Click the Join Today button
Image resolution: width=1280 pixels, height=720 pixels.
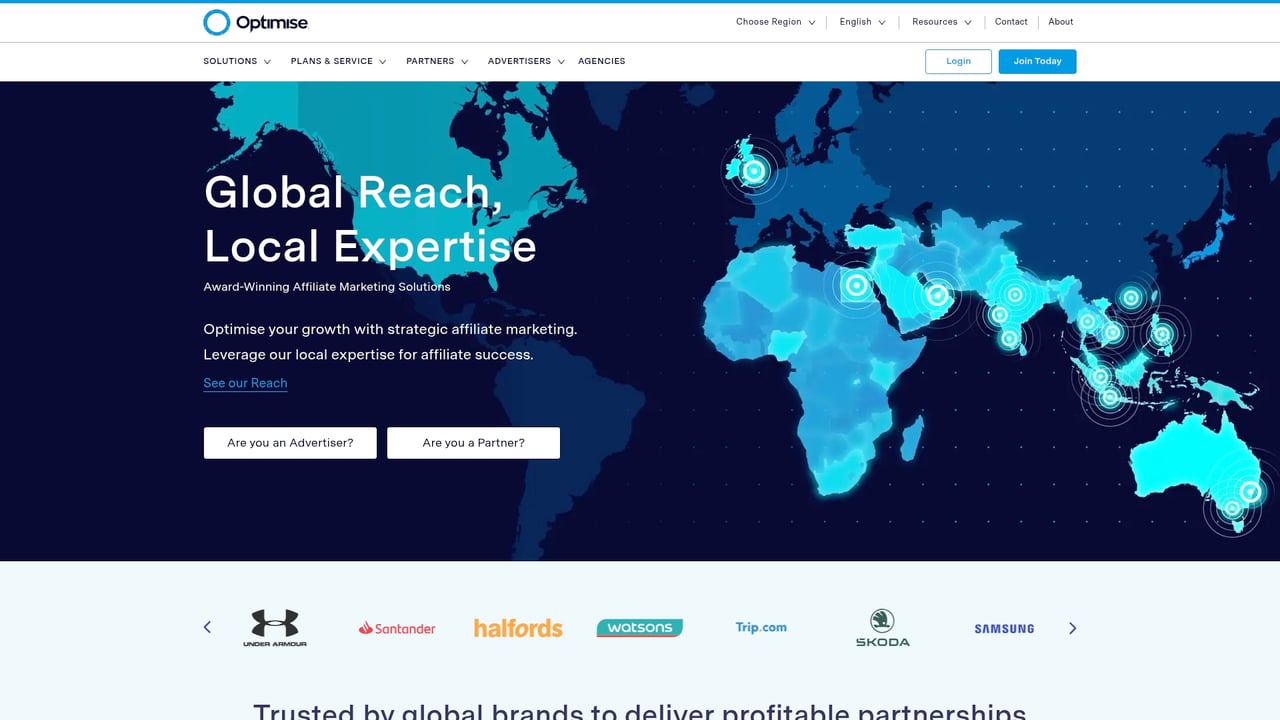1037,61
